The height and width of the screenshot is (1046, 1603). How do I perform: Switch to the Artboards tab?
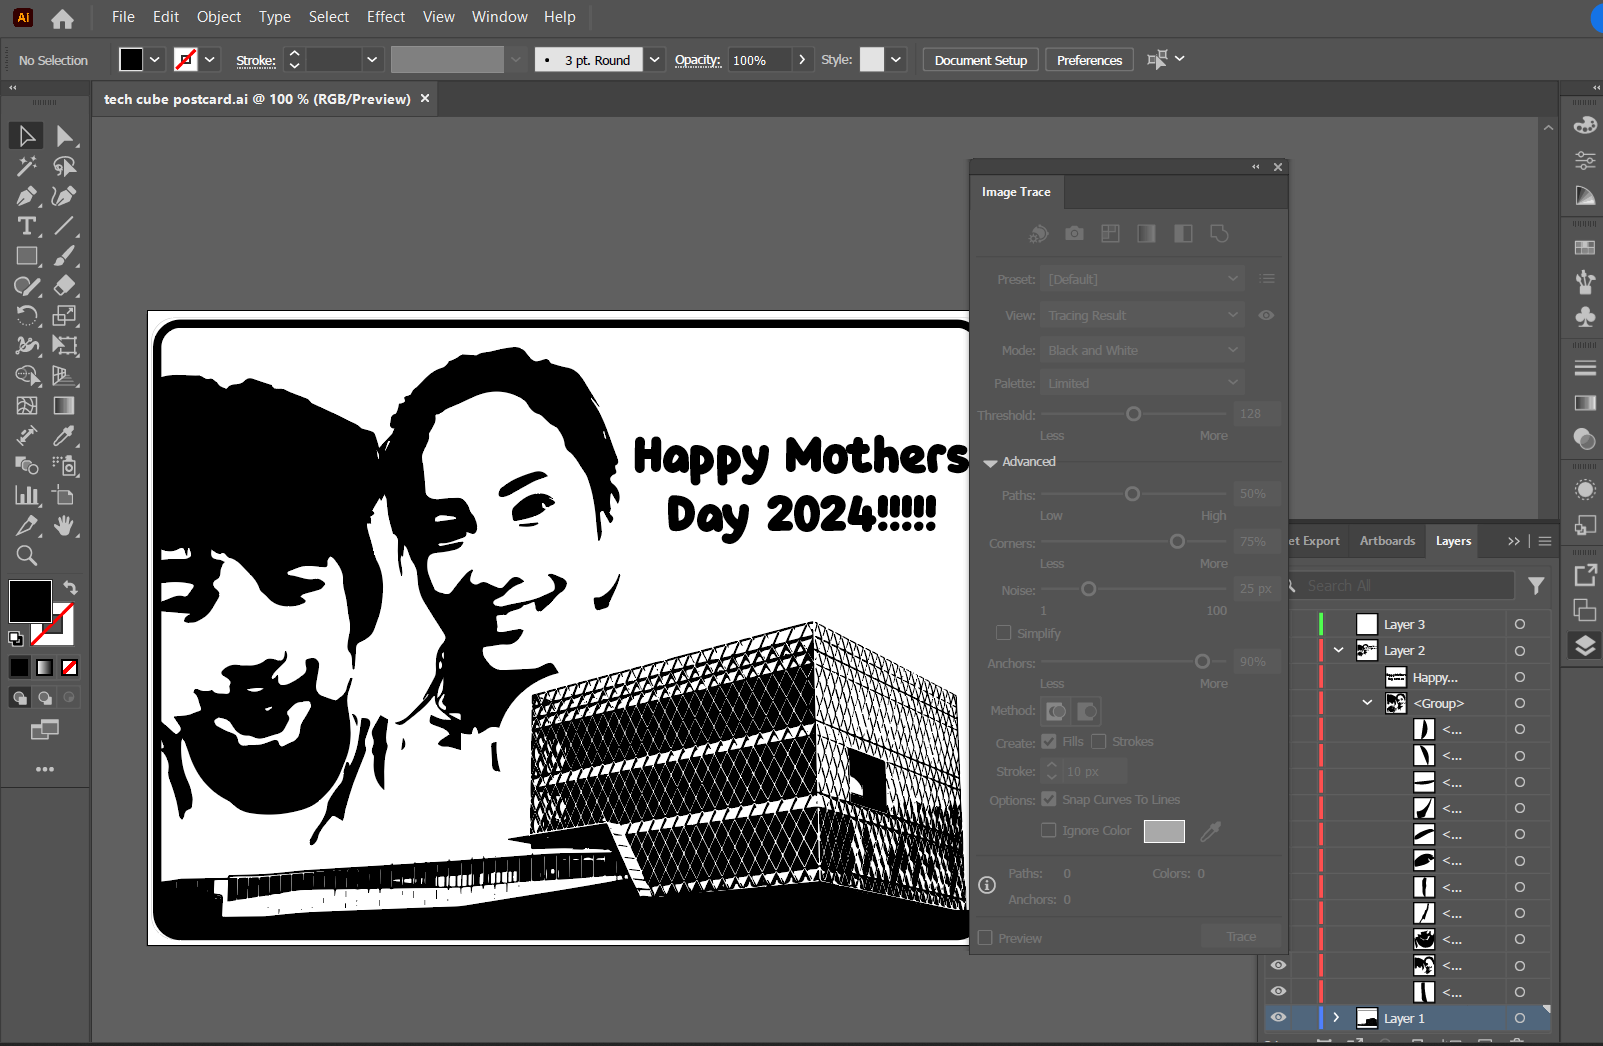click(x=1387, y=541)
